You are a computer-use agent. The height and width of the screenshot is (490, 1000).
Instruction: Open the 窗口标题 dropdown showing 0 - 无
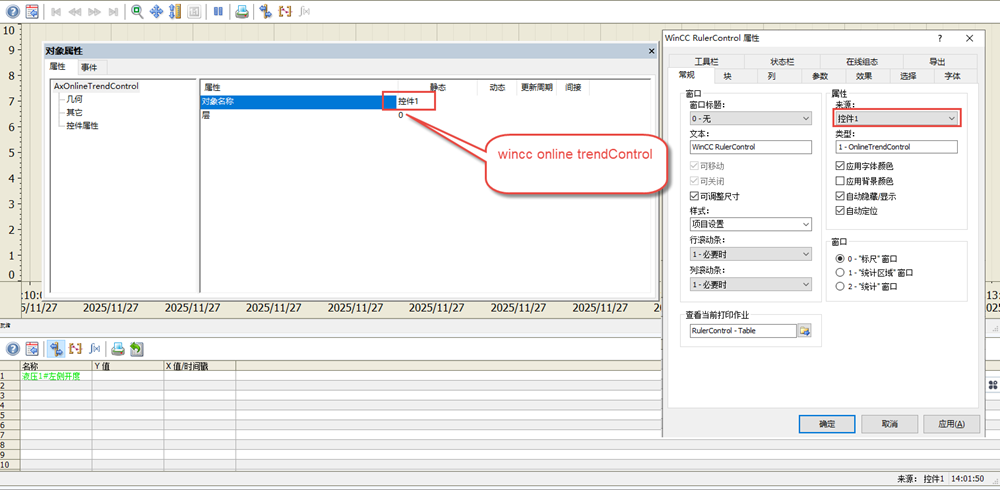tap(750, 118)
